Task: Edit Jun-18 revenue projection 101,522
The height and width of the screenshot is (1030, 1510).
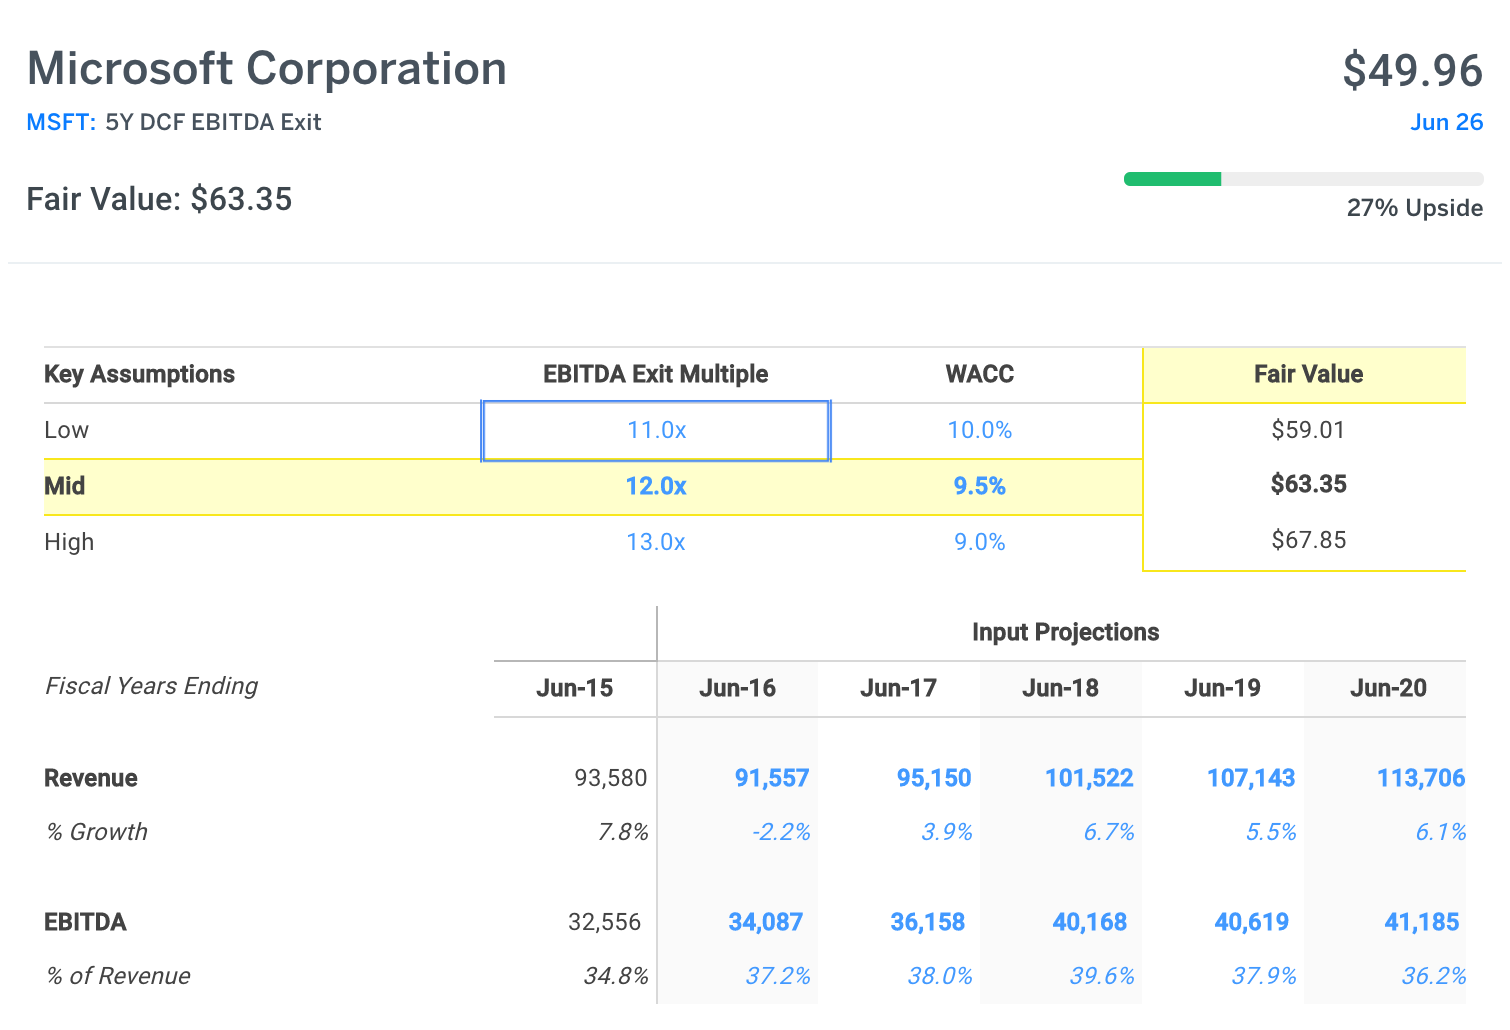Action: click(x=1089, y=779)
